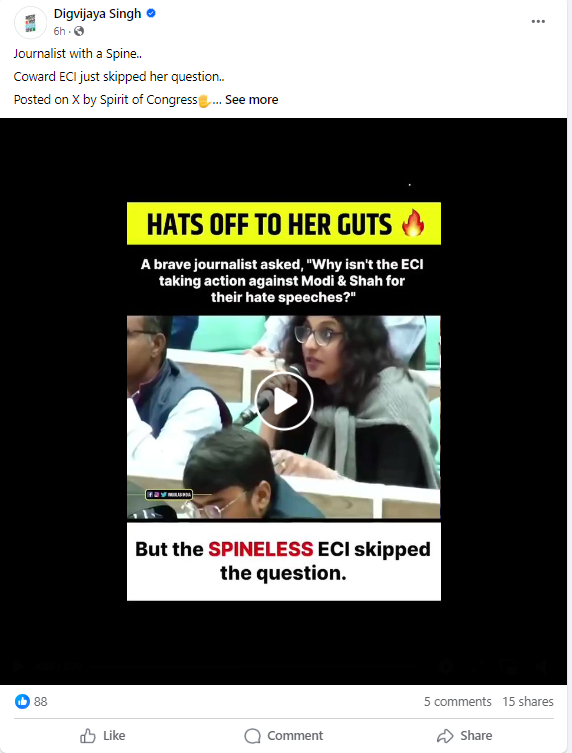The height and width of the screenshot is (753, 572).
Task: Open the Digvijaya Singh name link
Action: click(x=97, y=14)
